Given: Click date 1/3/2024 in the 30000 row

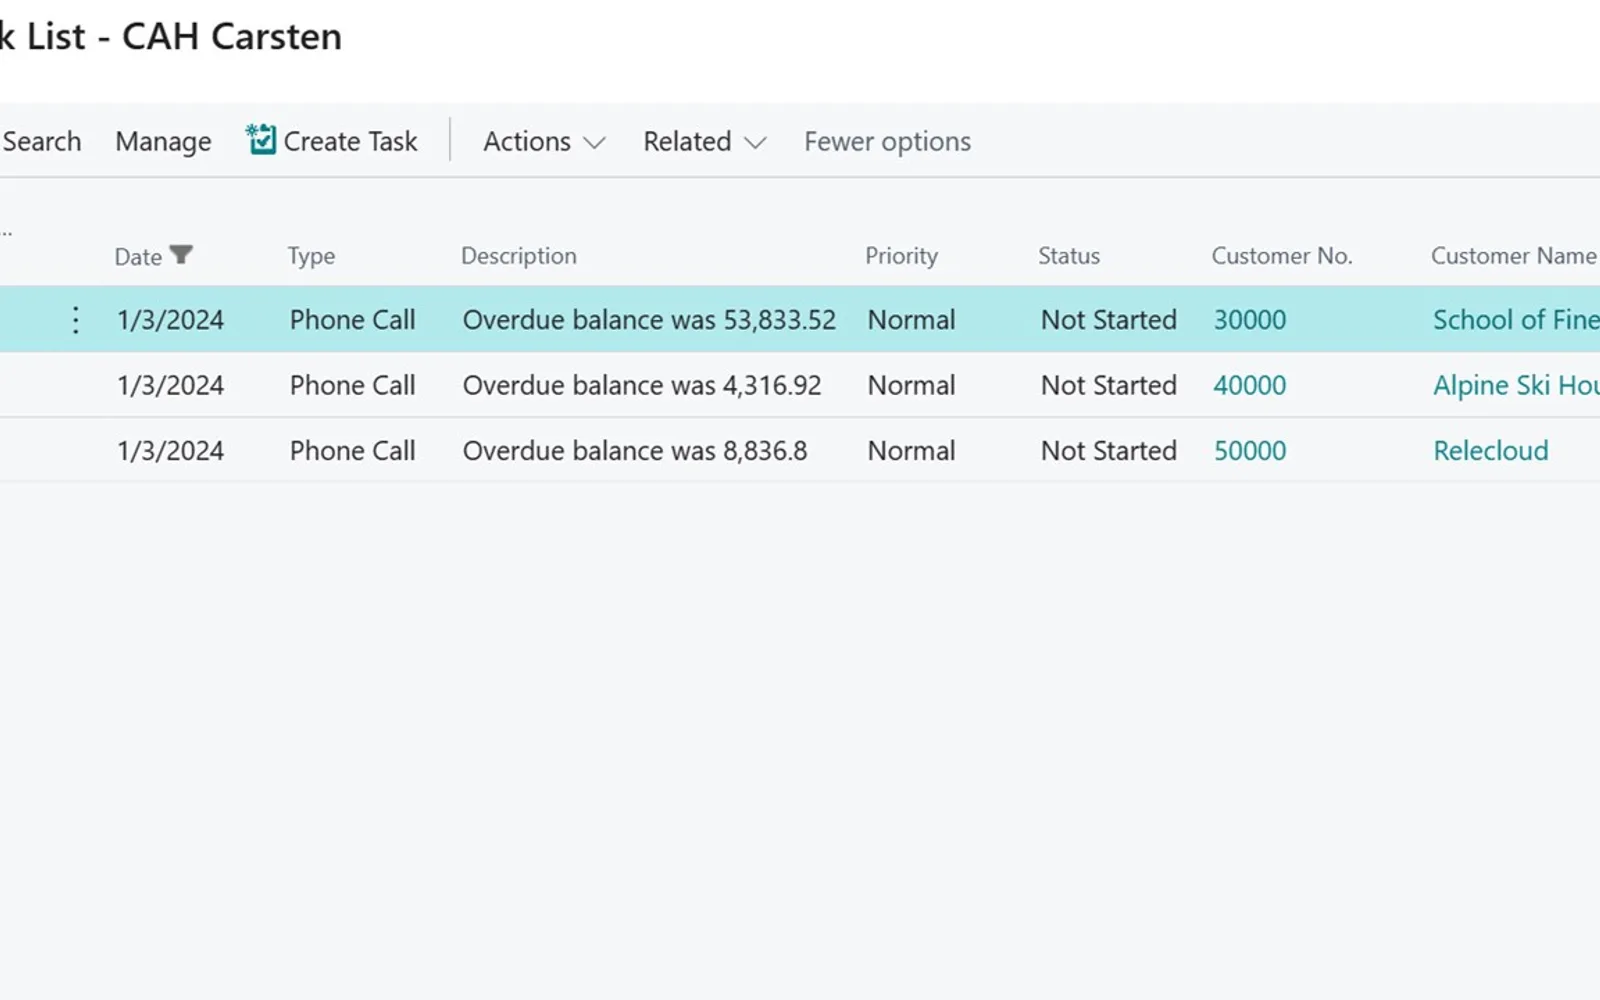Looking at the screenshot, I should pyautogui.click(x=170, y=320).
